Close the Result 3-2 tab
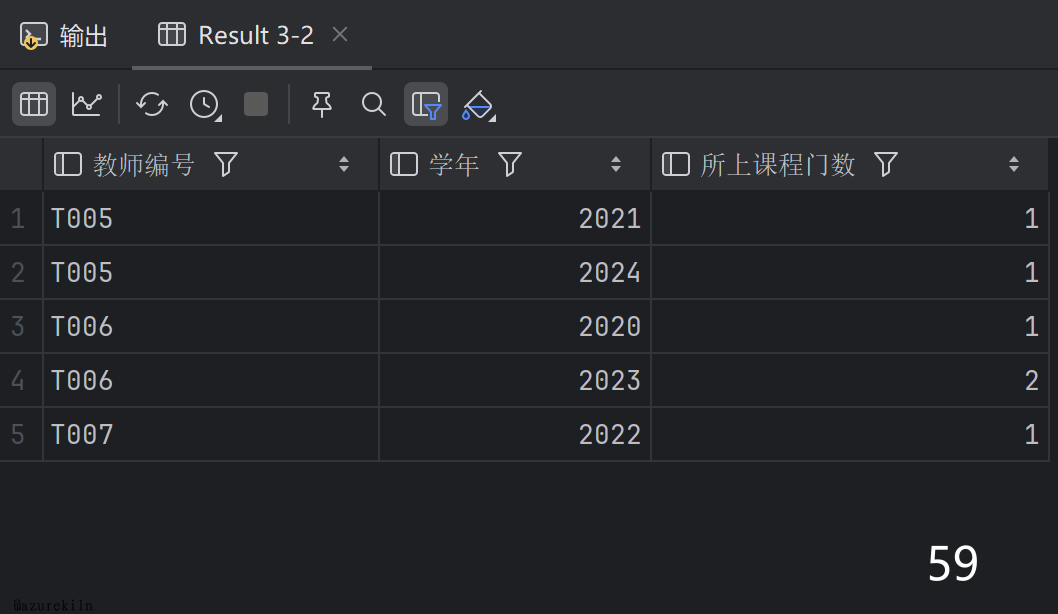The width and height of the screenshot is (1058, 614). click(340, 35)
